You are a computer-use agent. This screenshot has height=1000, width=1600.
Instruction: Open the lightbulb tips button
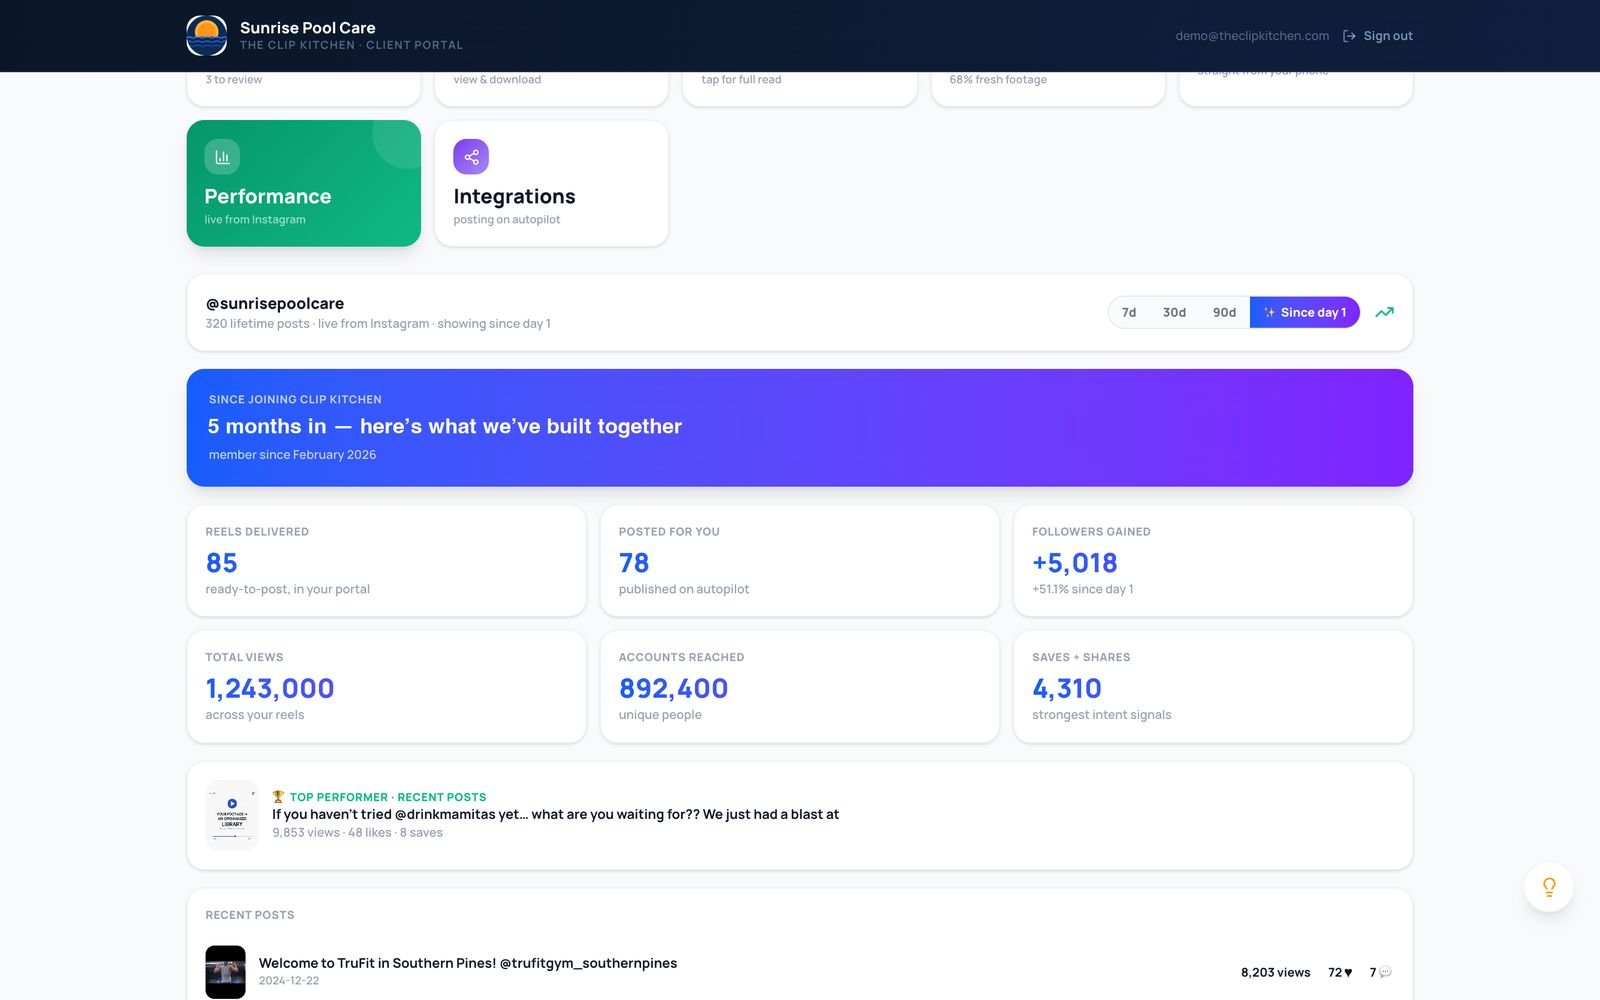coord(1549,887)
